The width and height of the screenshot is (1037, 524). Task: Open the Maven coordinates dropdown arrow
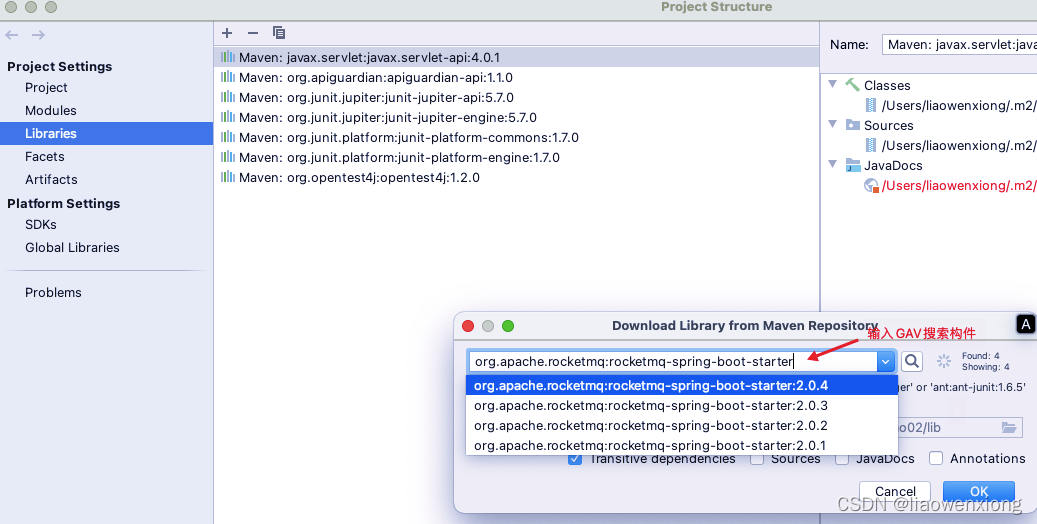[x=886, y=361]
